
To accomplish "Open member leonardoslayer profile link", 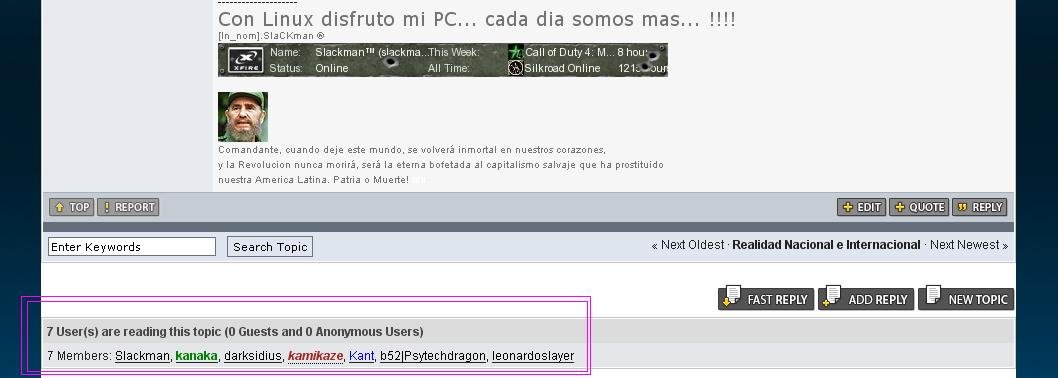I will point(533,356).
